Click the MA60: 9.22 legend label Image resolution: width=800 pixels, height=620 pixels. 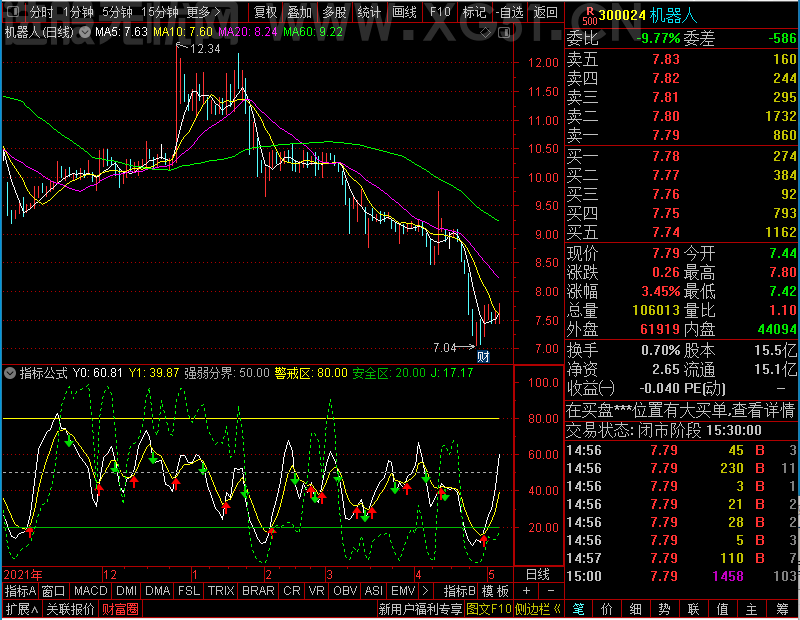(313, 32)
